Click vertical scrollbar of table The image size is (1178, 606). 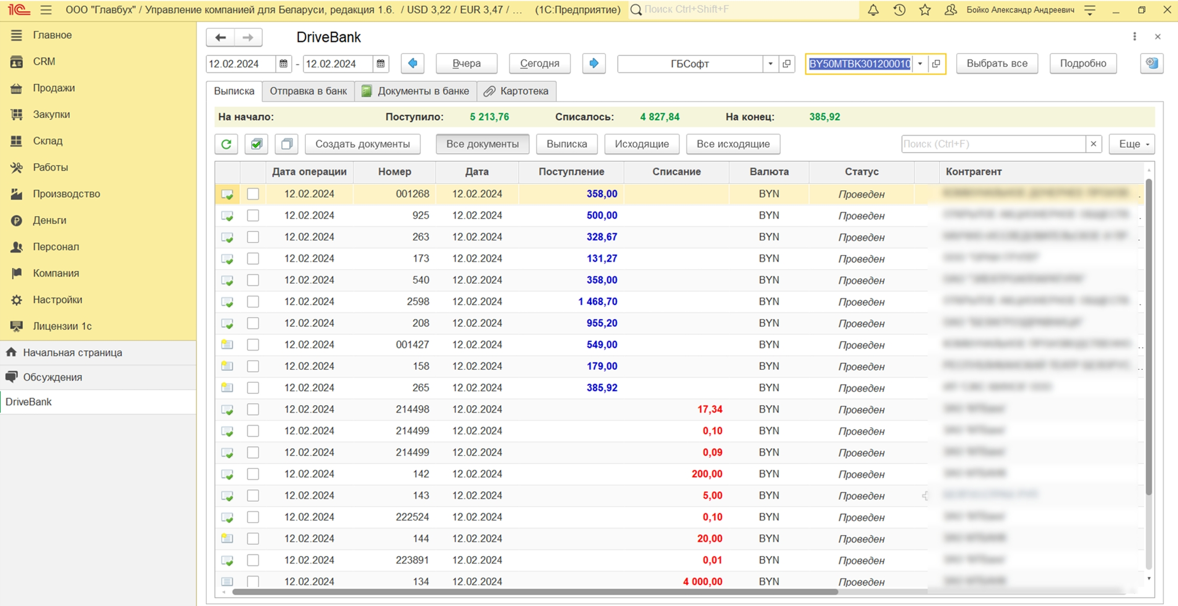coord(1148,338)
